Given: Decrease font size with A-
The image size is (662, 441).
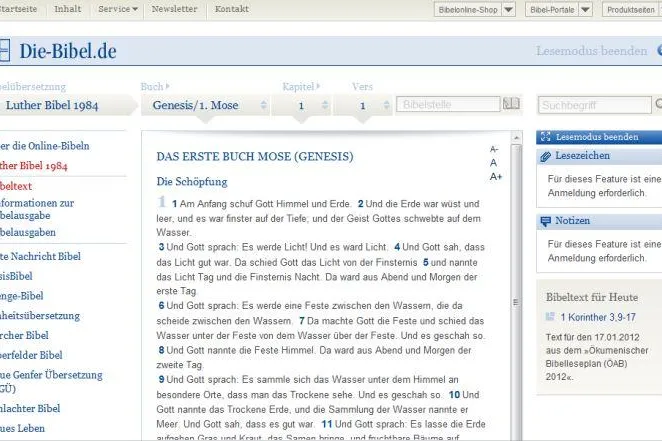Looking at the screenshot, I should point(494,149).
